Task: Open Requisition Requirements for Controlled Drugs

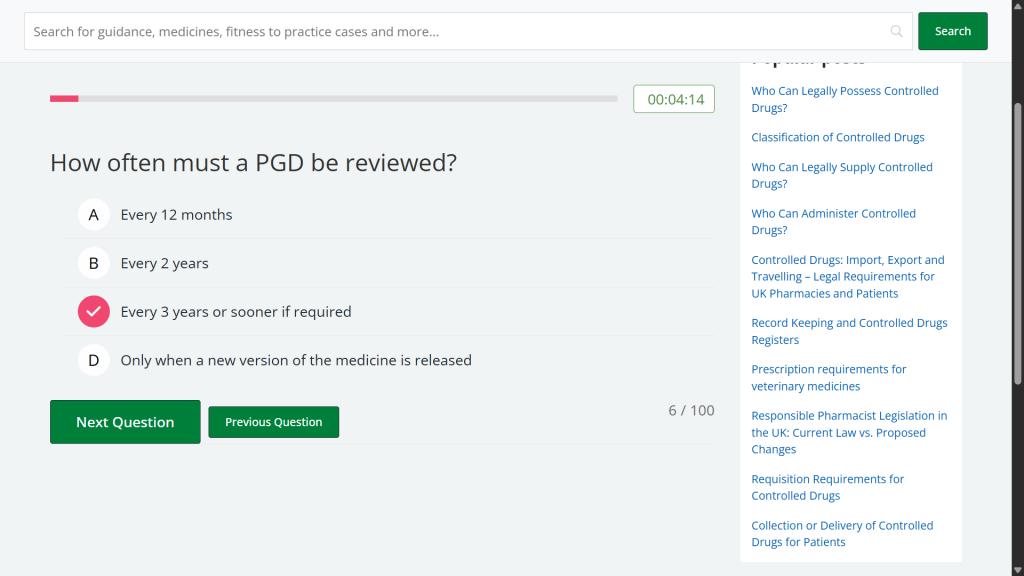Action: 827,487
